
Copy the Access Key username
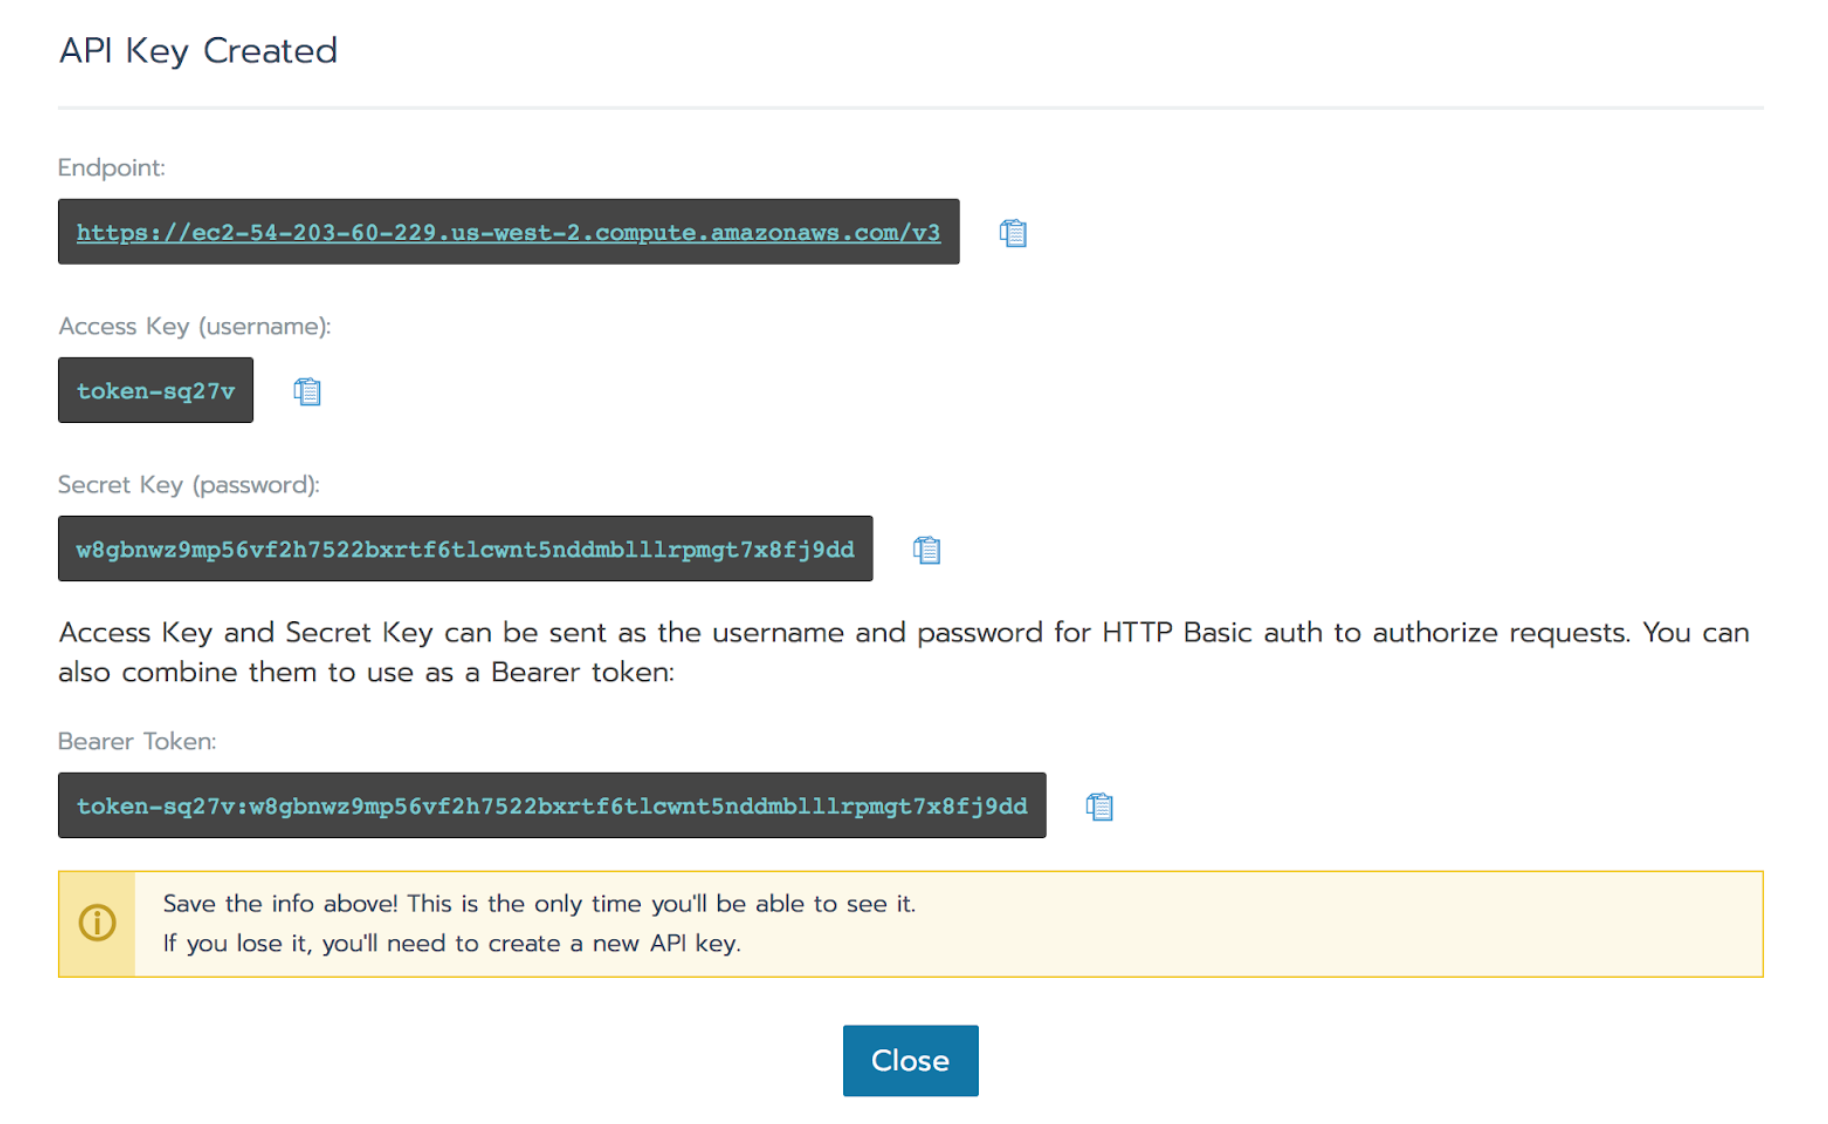point(307,391)
